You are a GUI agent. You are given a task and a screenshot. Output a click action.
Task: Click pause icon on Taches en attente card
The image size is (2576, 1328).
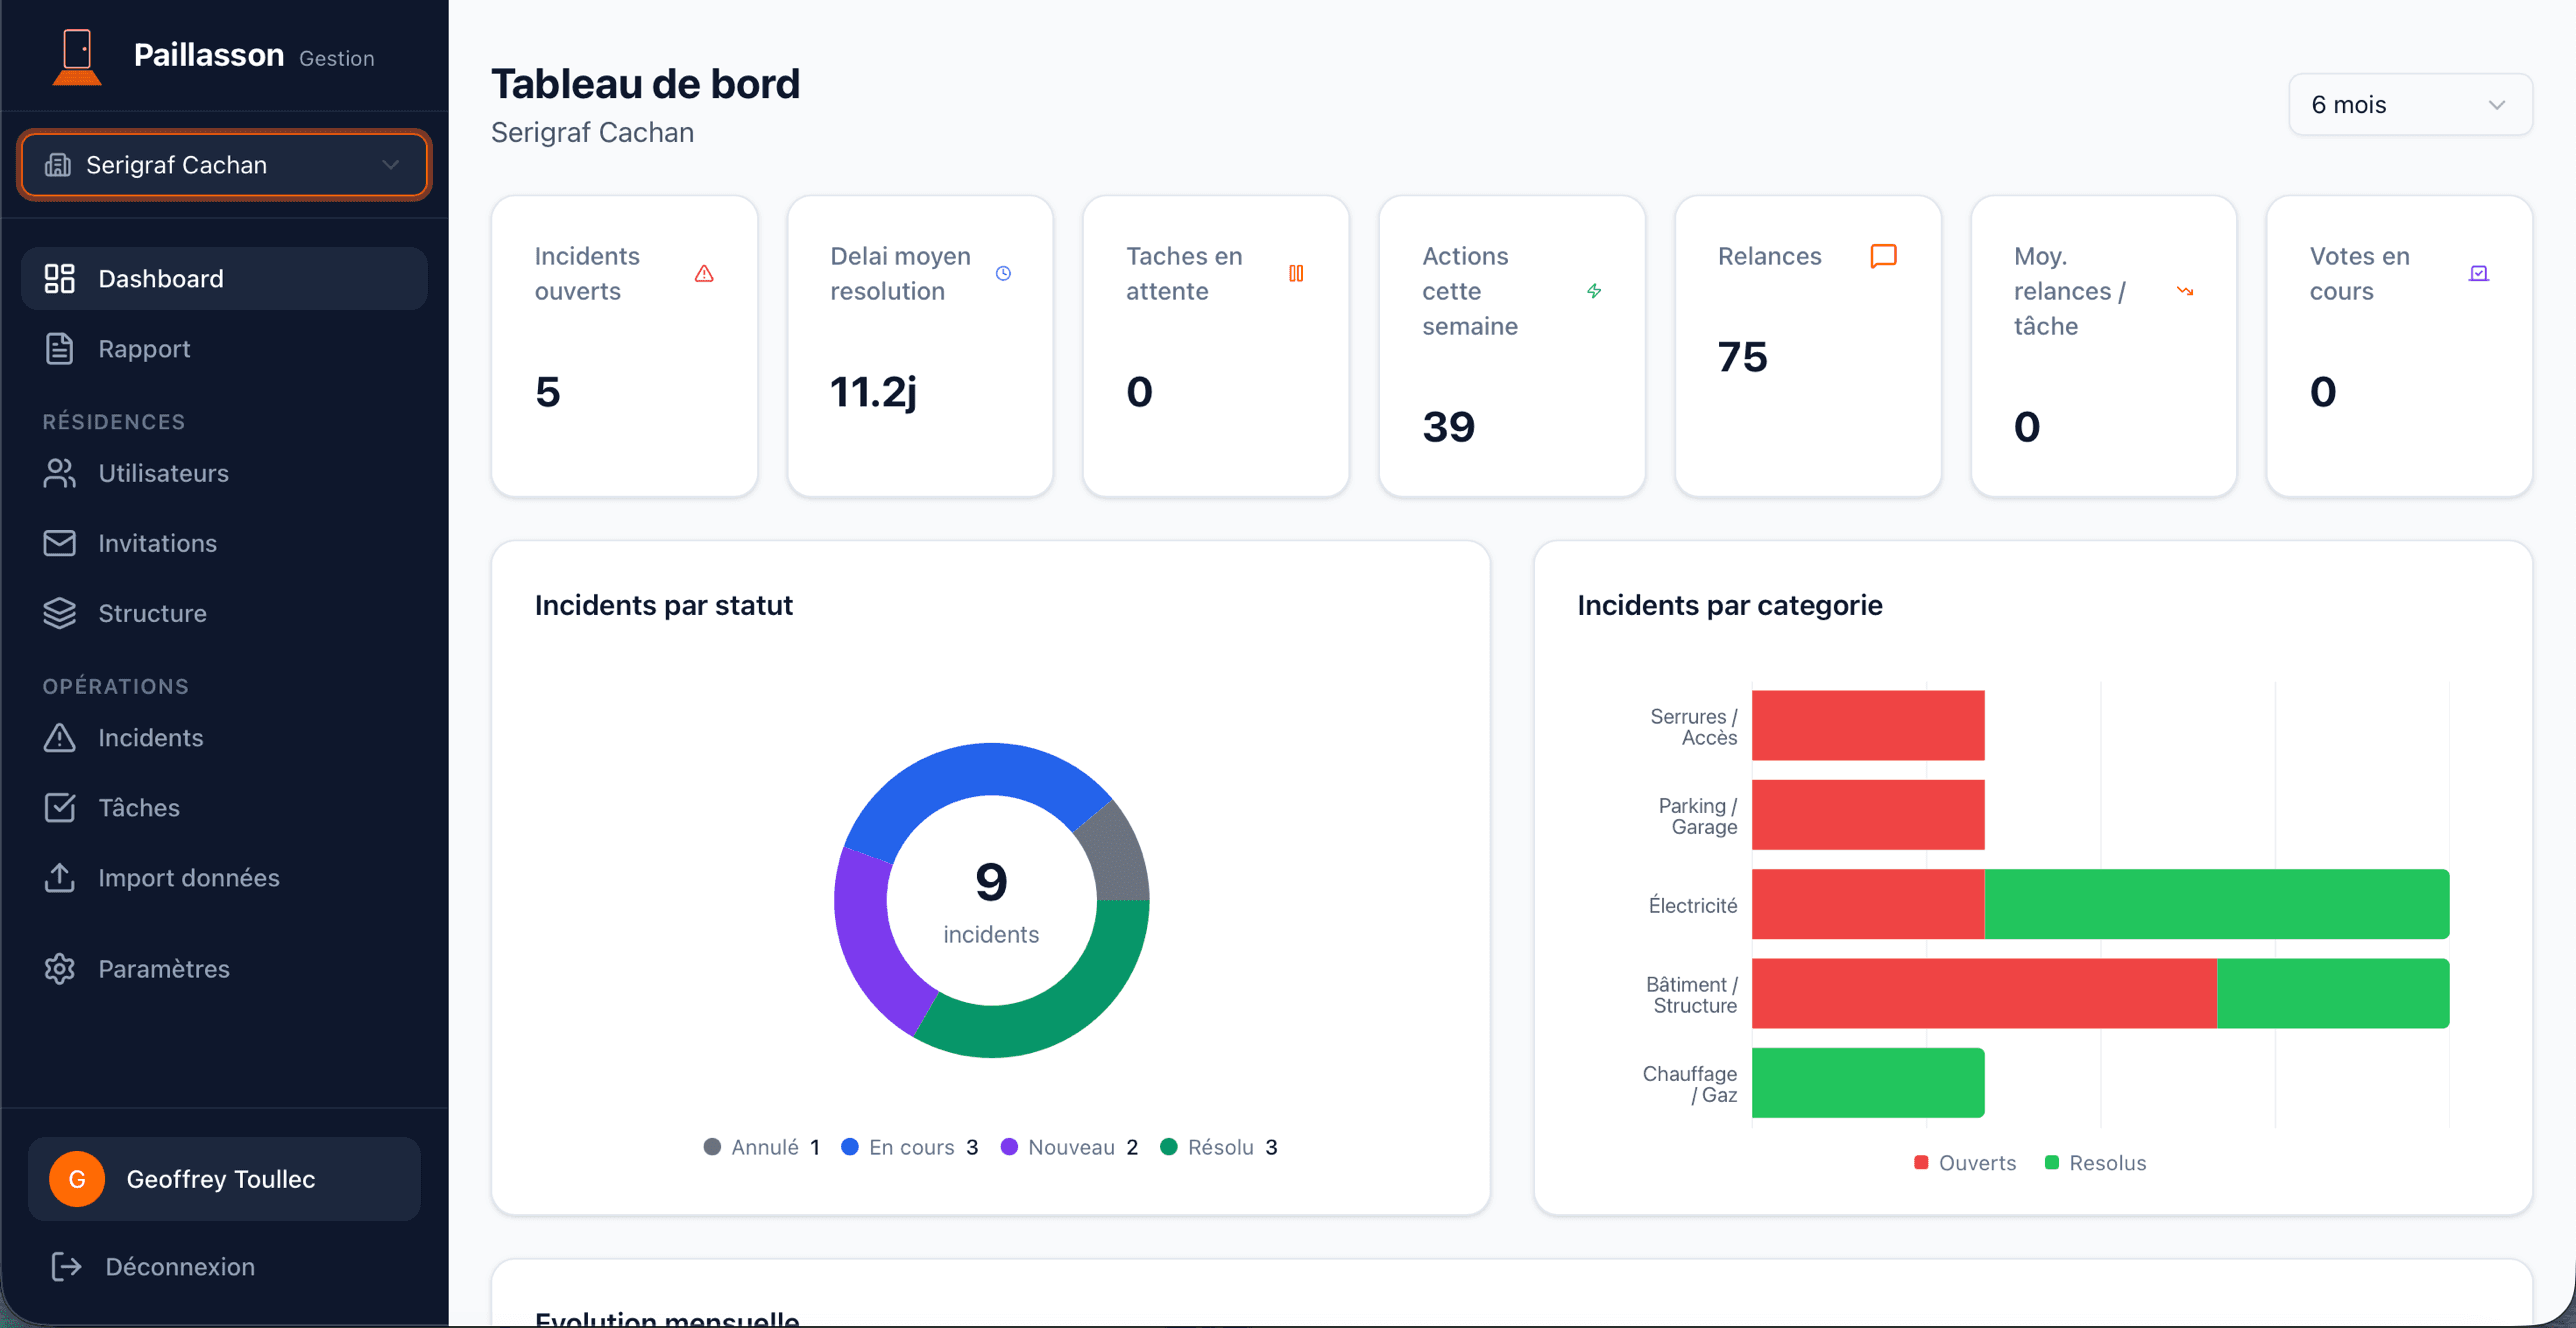pos(1296,273)
